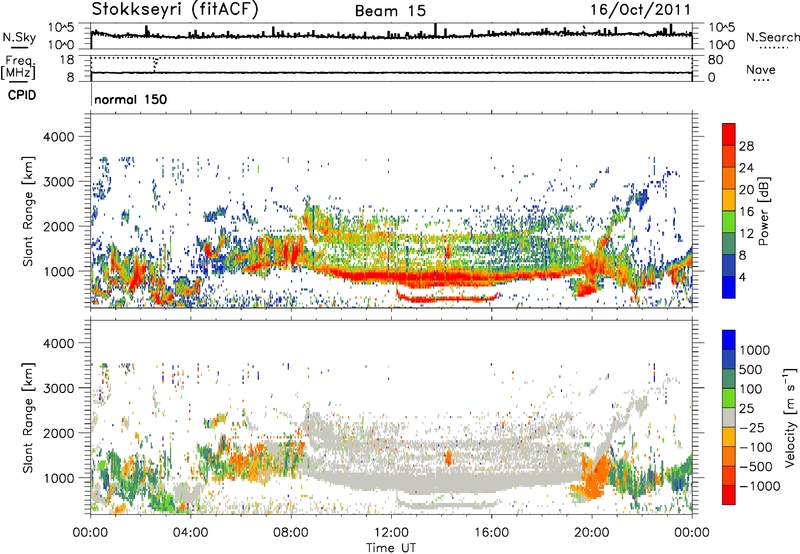This screenshot has height=554, width=800.
Task: Click the '1000' velocity colorbar label
Action: click(x=754, y=350)
